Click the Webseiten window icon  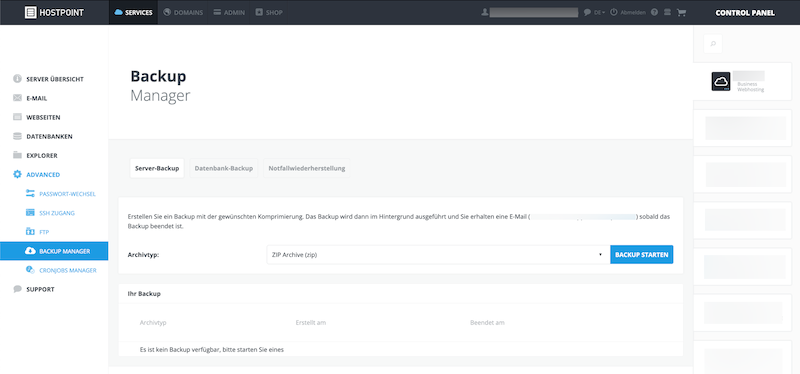pos(17,117)
